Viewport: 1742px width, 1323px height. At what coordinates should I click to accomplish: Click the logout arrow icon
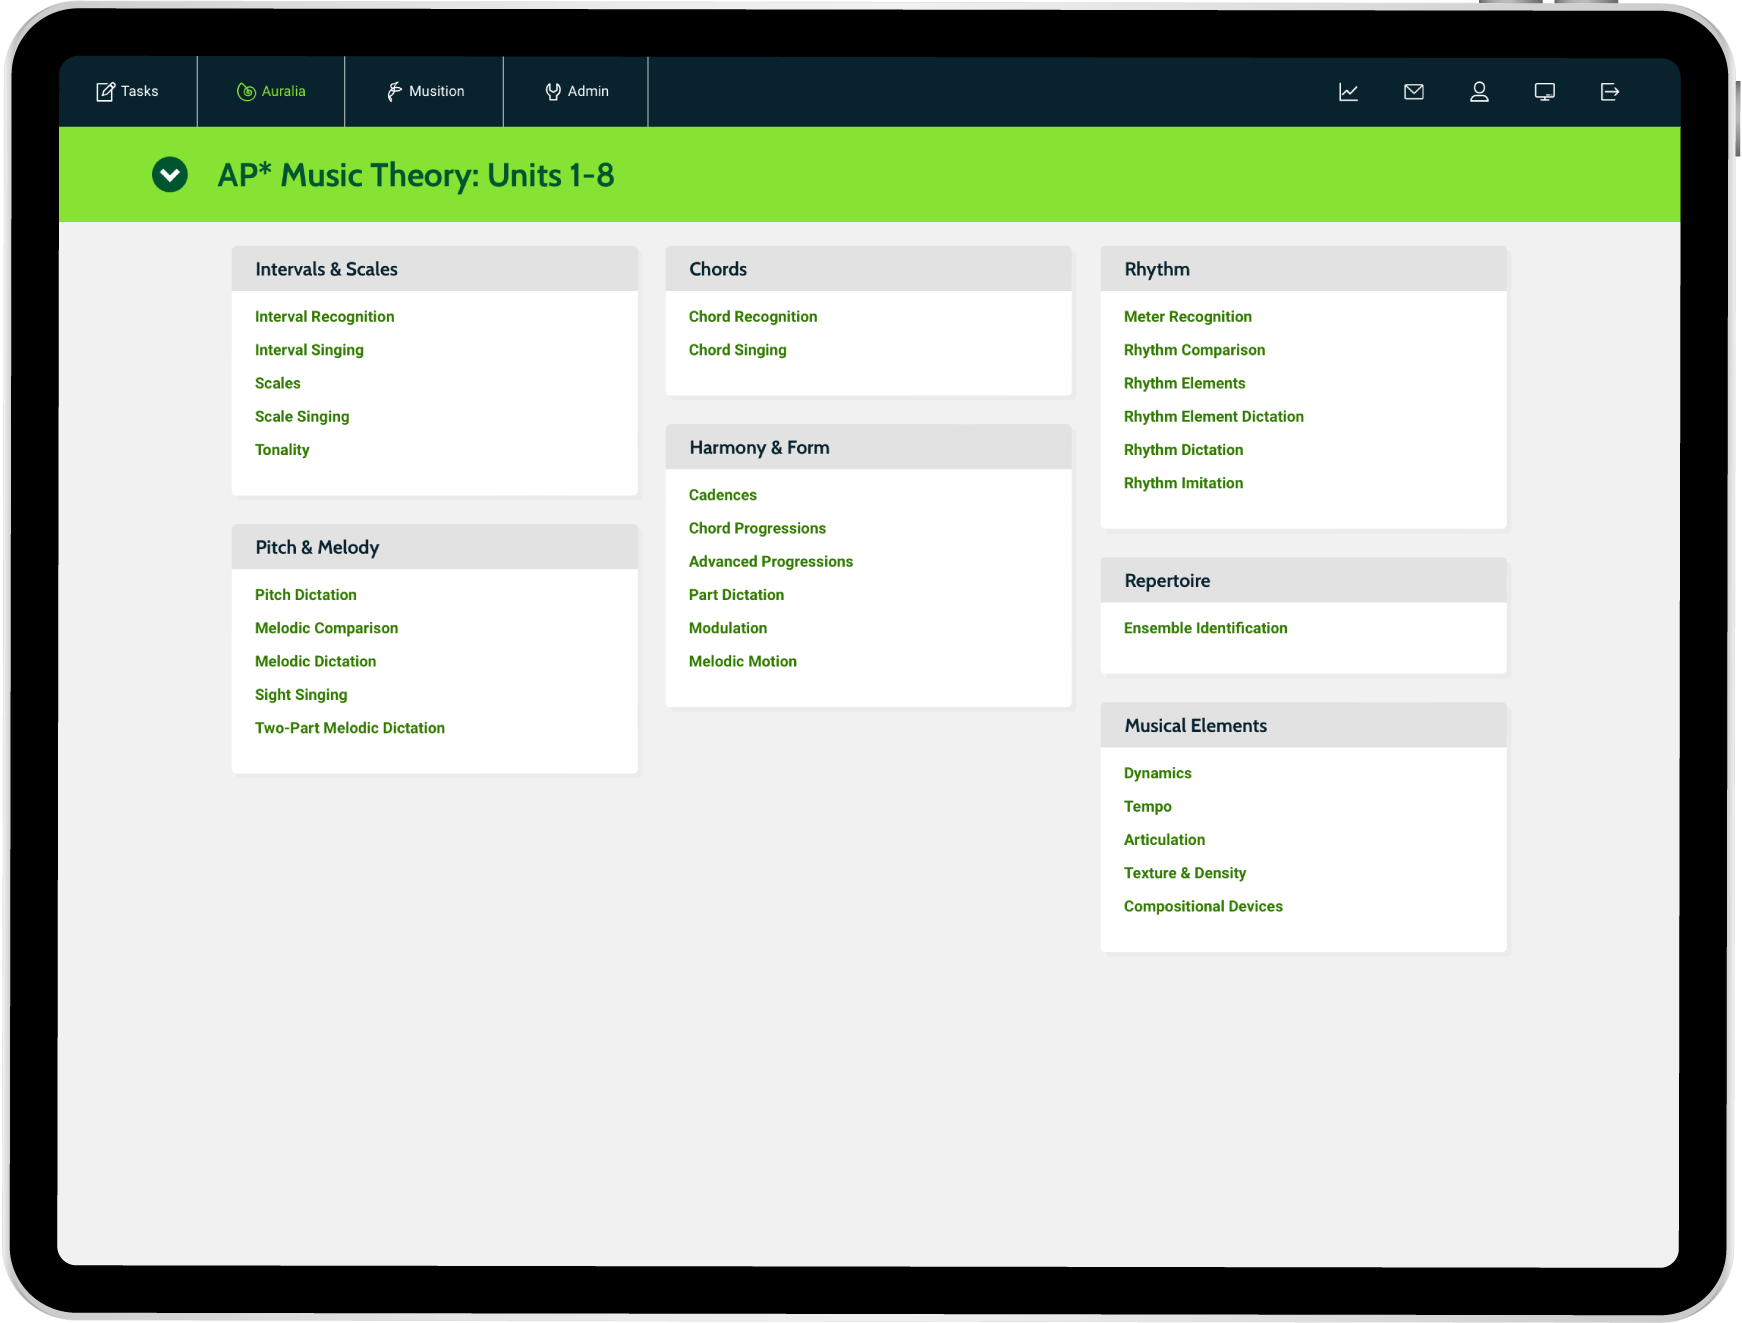click(x=1609, y=92)
